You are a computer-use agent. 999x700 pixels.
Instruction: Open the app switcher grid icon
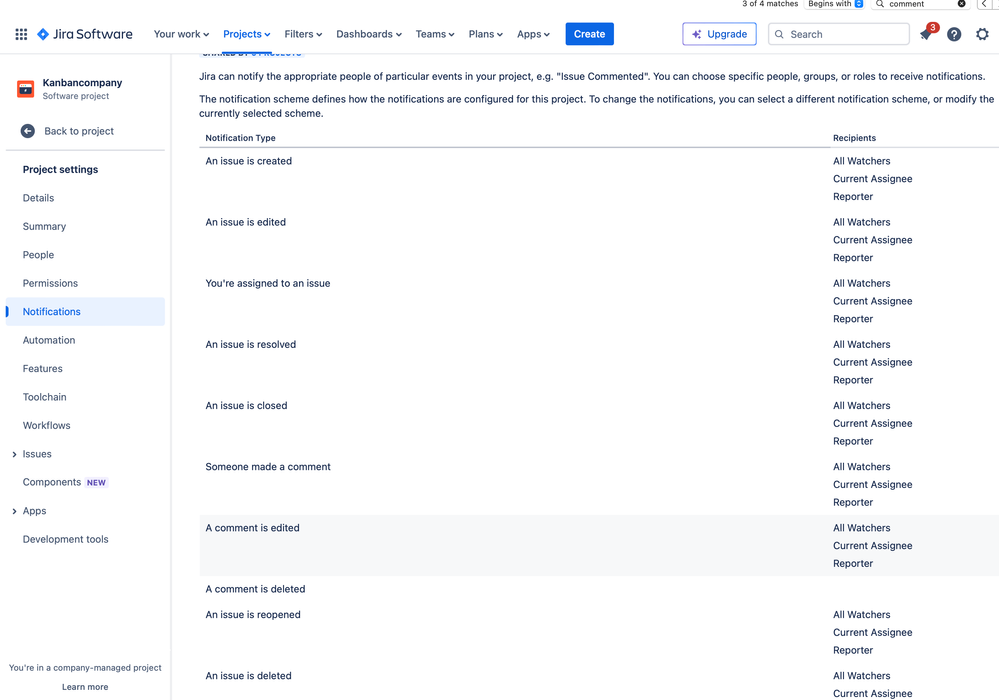20,33
